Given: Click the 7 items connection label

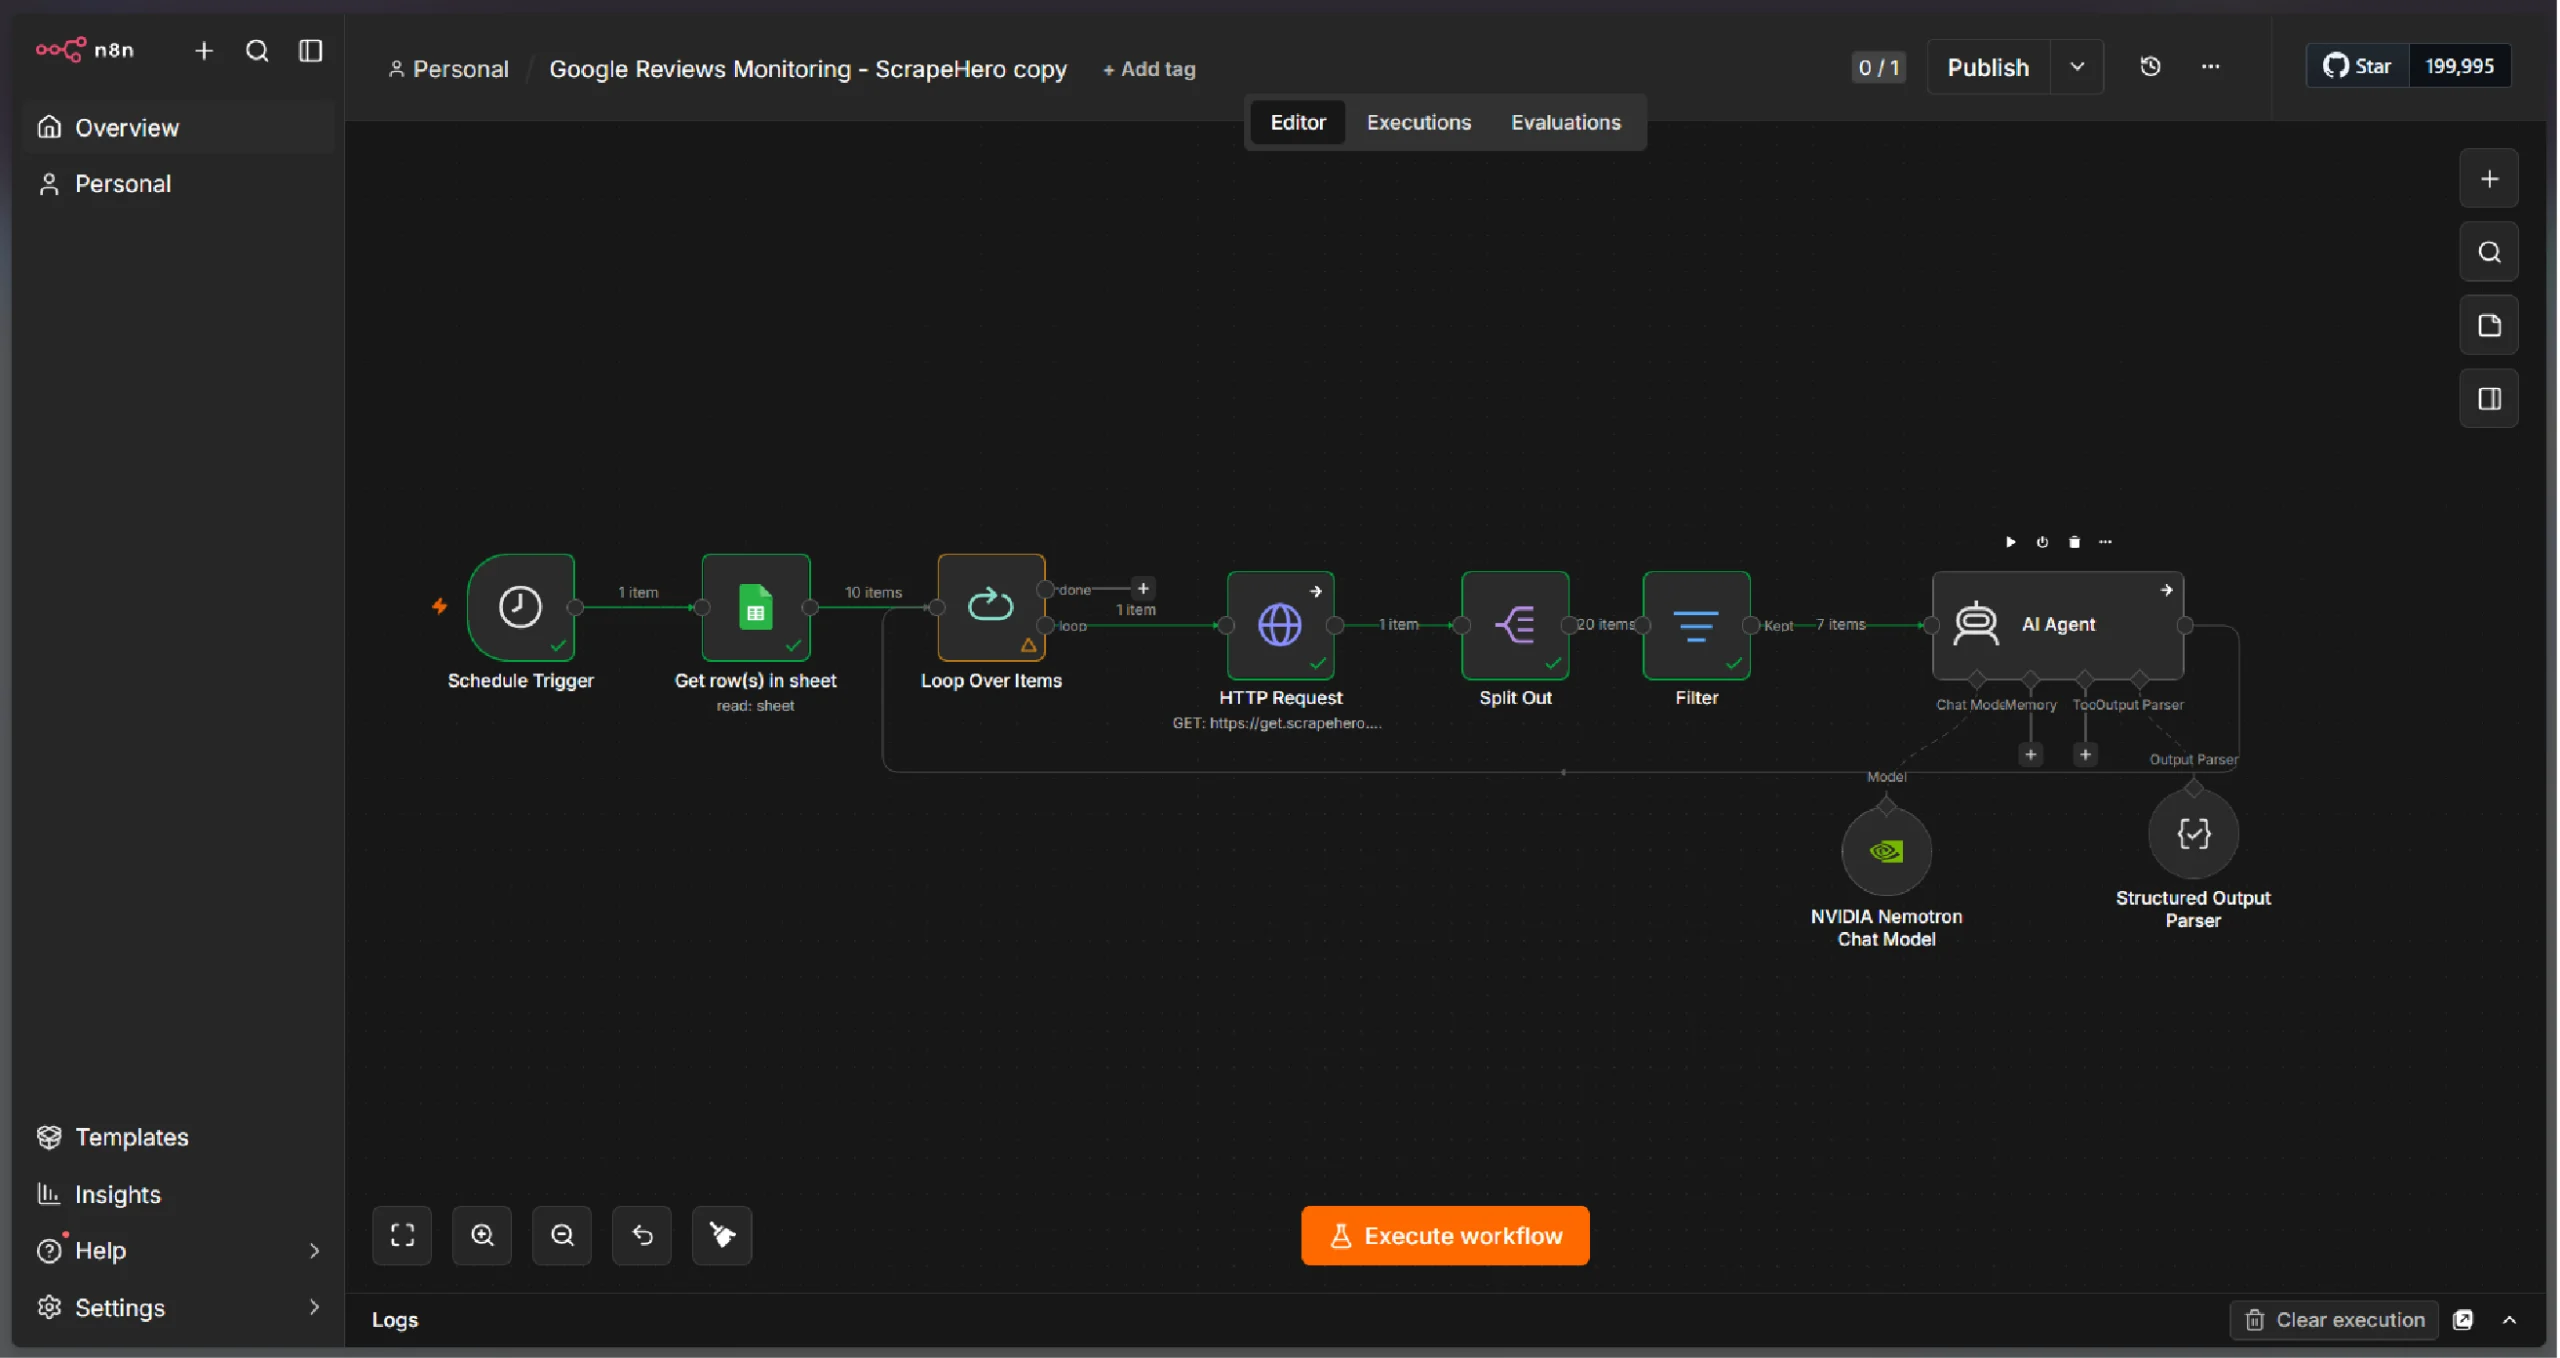Looking at the screenshot, I should click(1841, 624).
